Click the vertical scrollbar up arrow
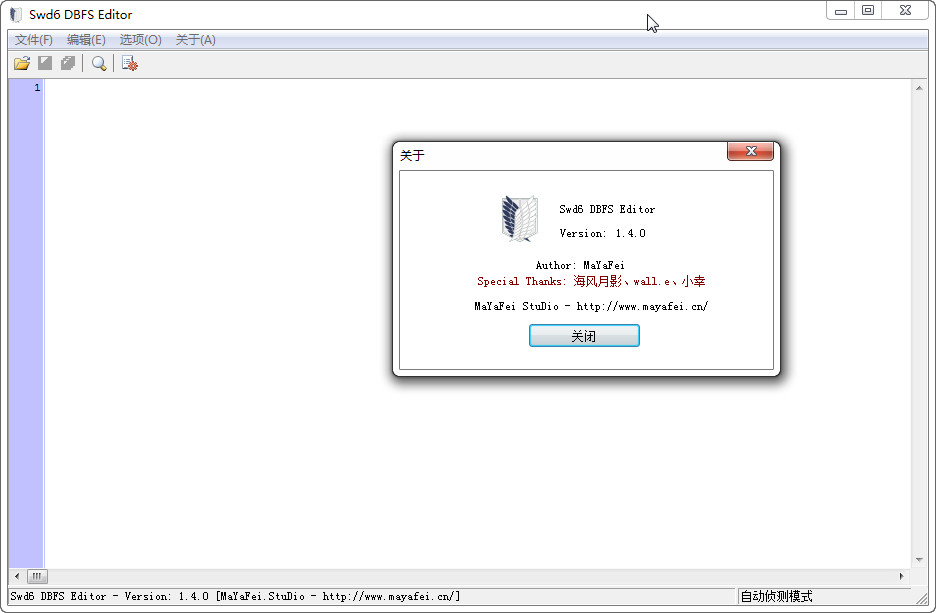Screen dimensions: 936x613 tap(919, 89)
